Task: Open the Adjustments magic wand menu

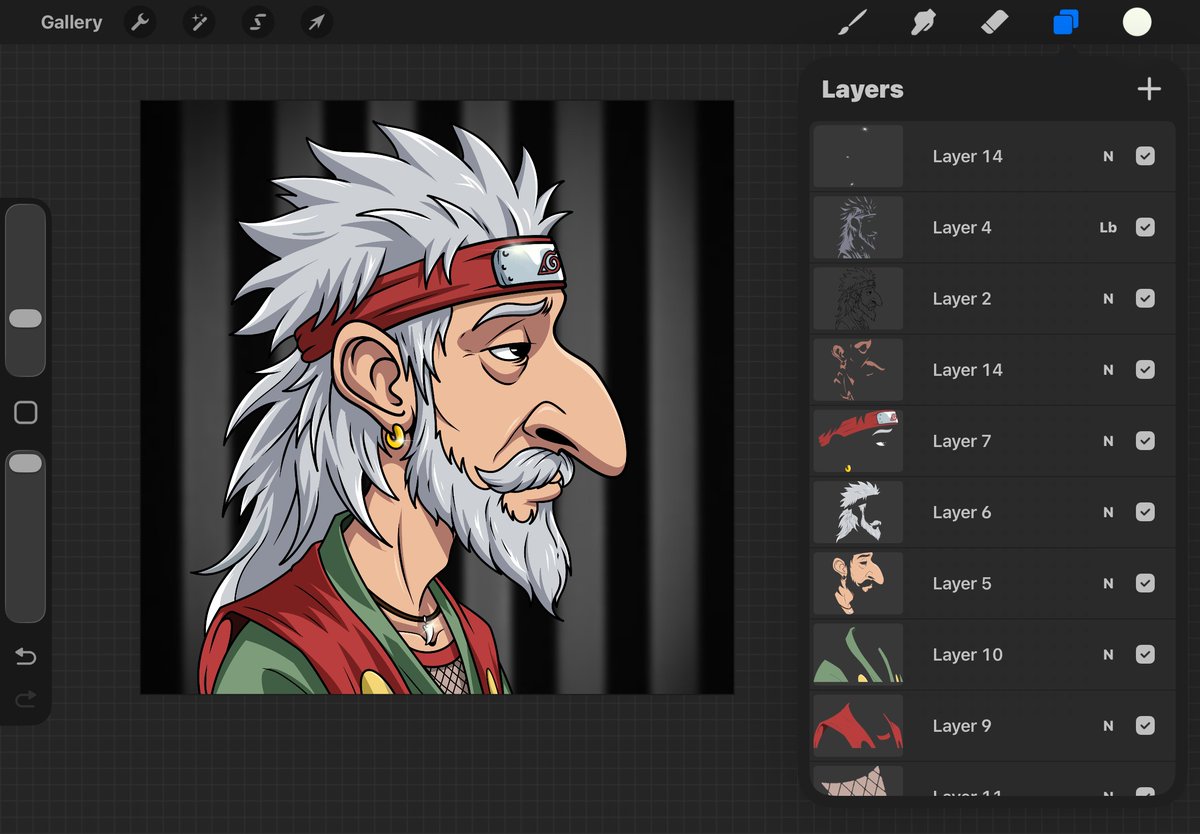Action: (x=199, y=22)
